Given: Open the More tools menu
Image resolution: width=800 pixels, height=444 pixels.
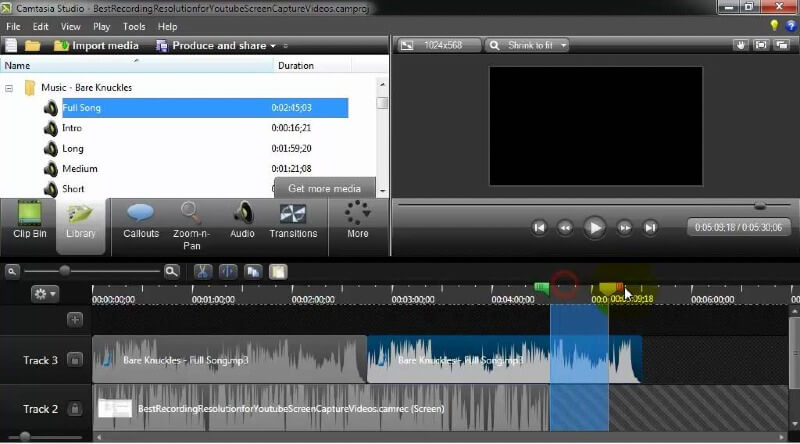Looking at the screenshot, I should (358, 220).
